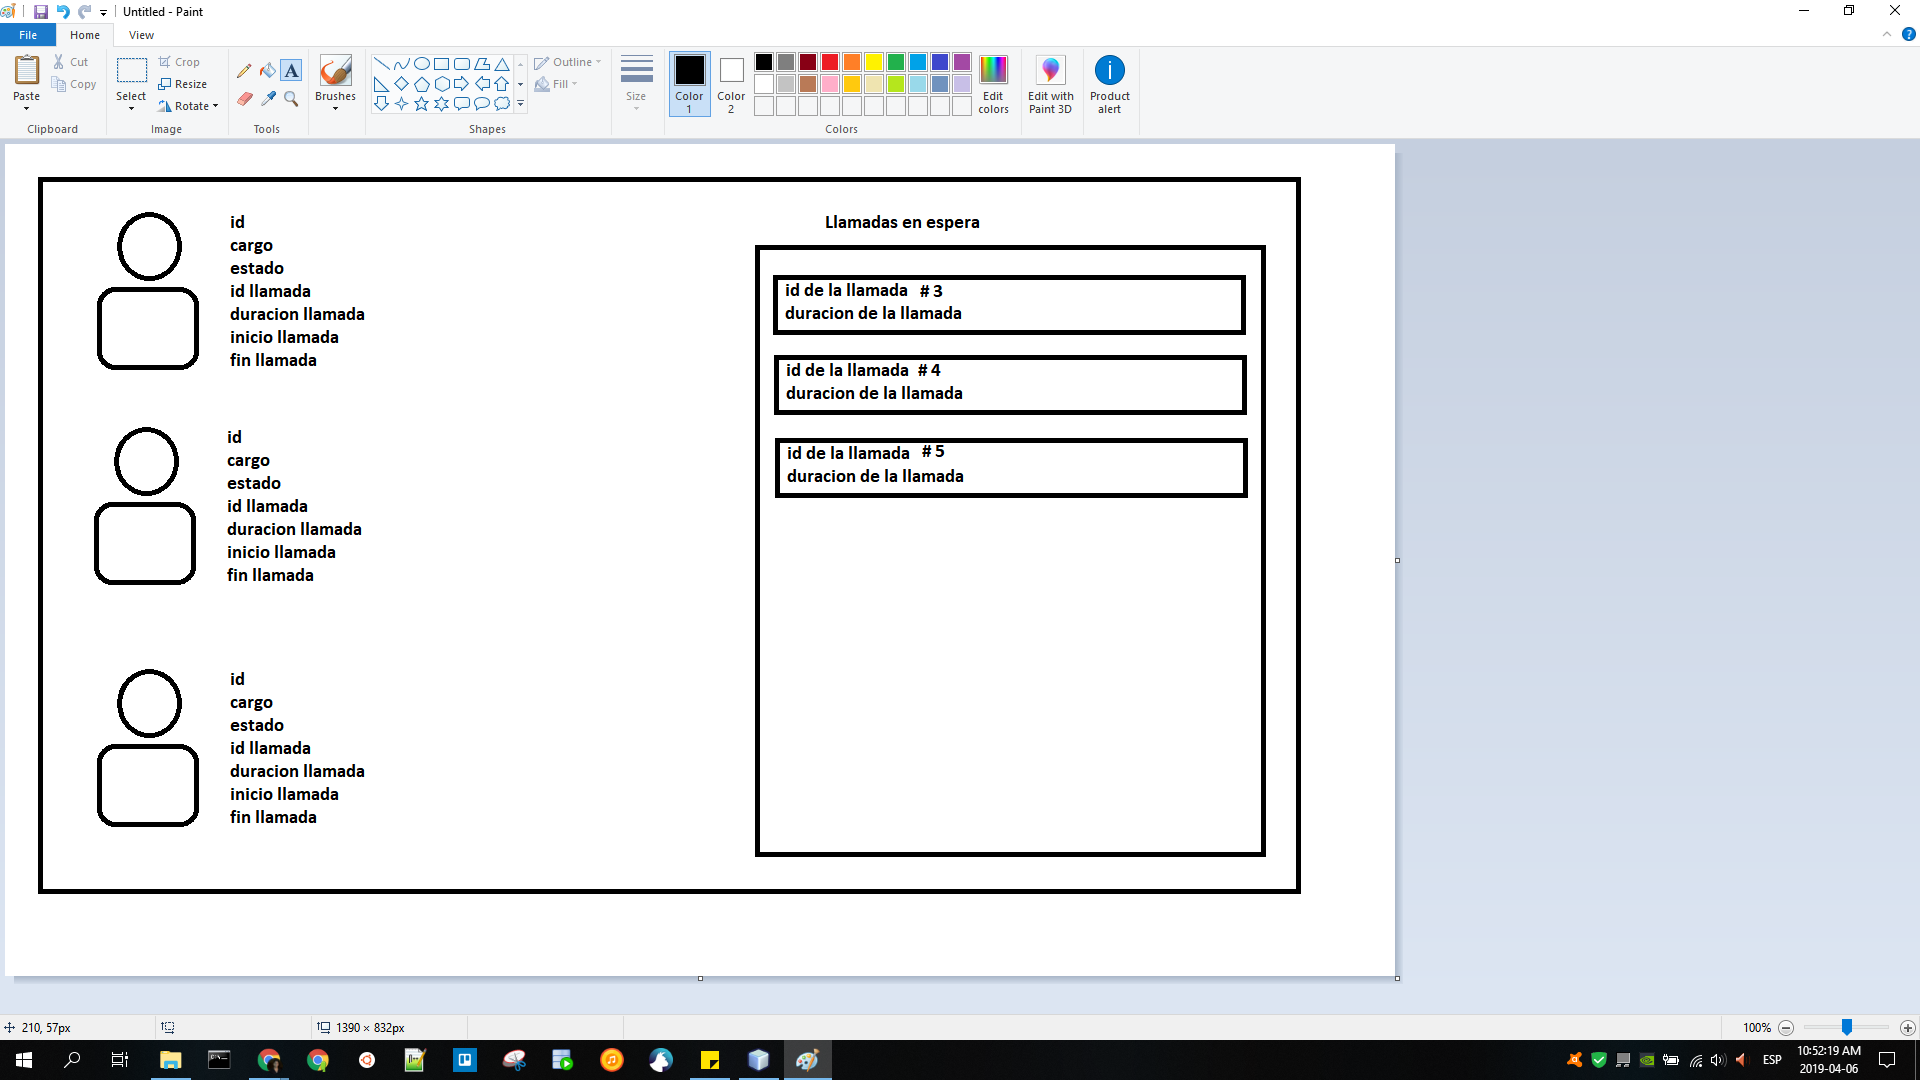Make Color 1 the active color
Viewport: 1920px width, 1080px height.
pos(689,83)
